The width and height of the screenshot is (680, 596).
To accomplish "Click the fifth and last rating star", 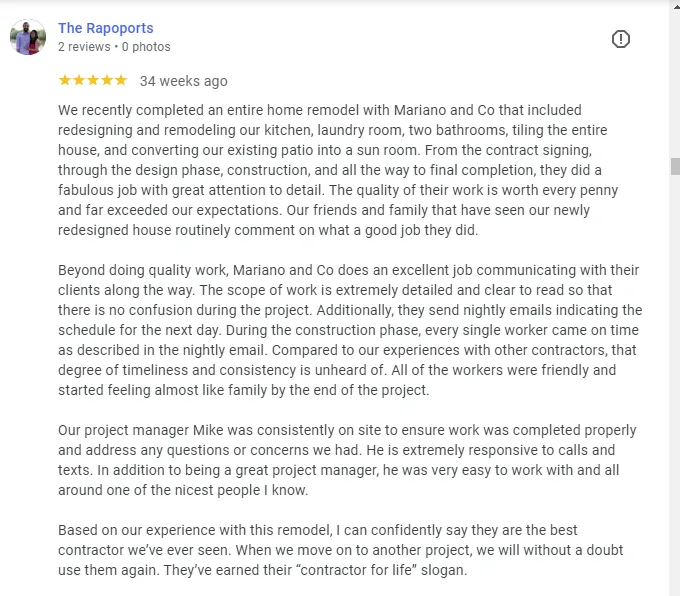I will tap(121, 80).
